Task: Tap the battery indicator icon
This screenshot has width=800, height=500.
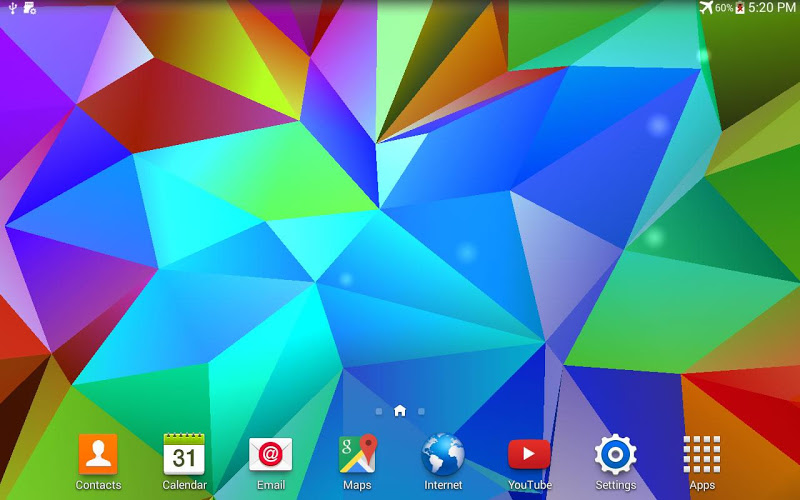Action: pos(740,8)
